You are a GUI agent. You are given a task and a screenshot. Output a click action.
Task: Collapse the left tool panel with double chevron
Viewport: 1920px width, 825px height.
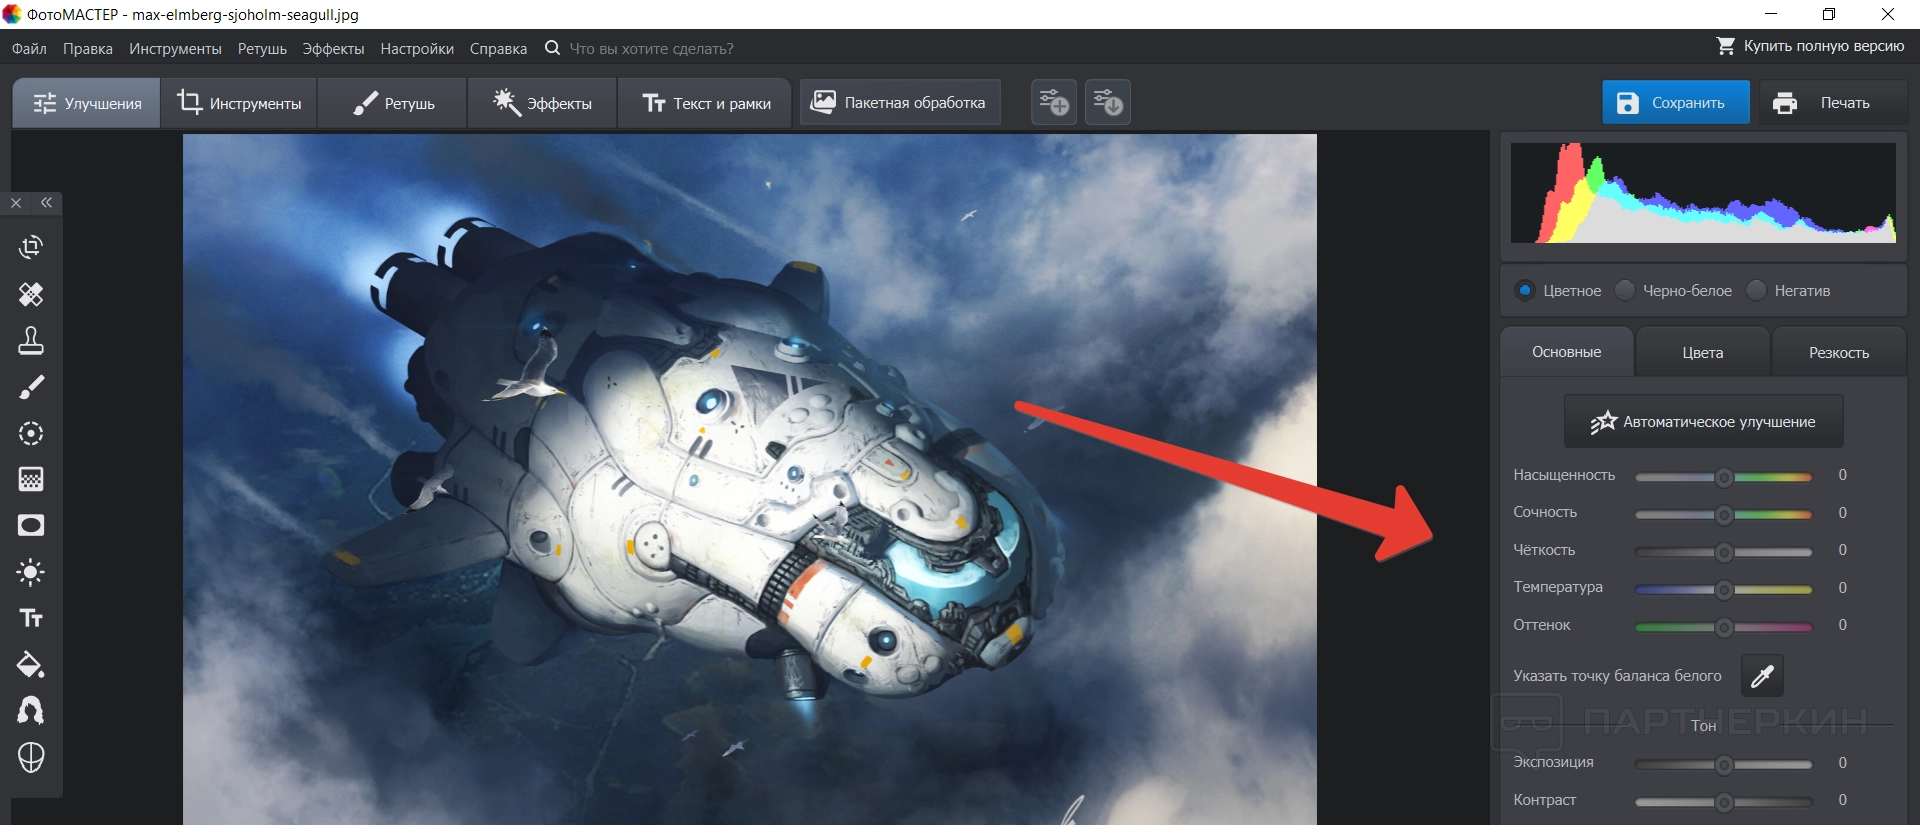[46, 203]
